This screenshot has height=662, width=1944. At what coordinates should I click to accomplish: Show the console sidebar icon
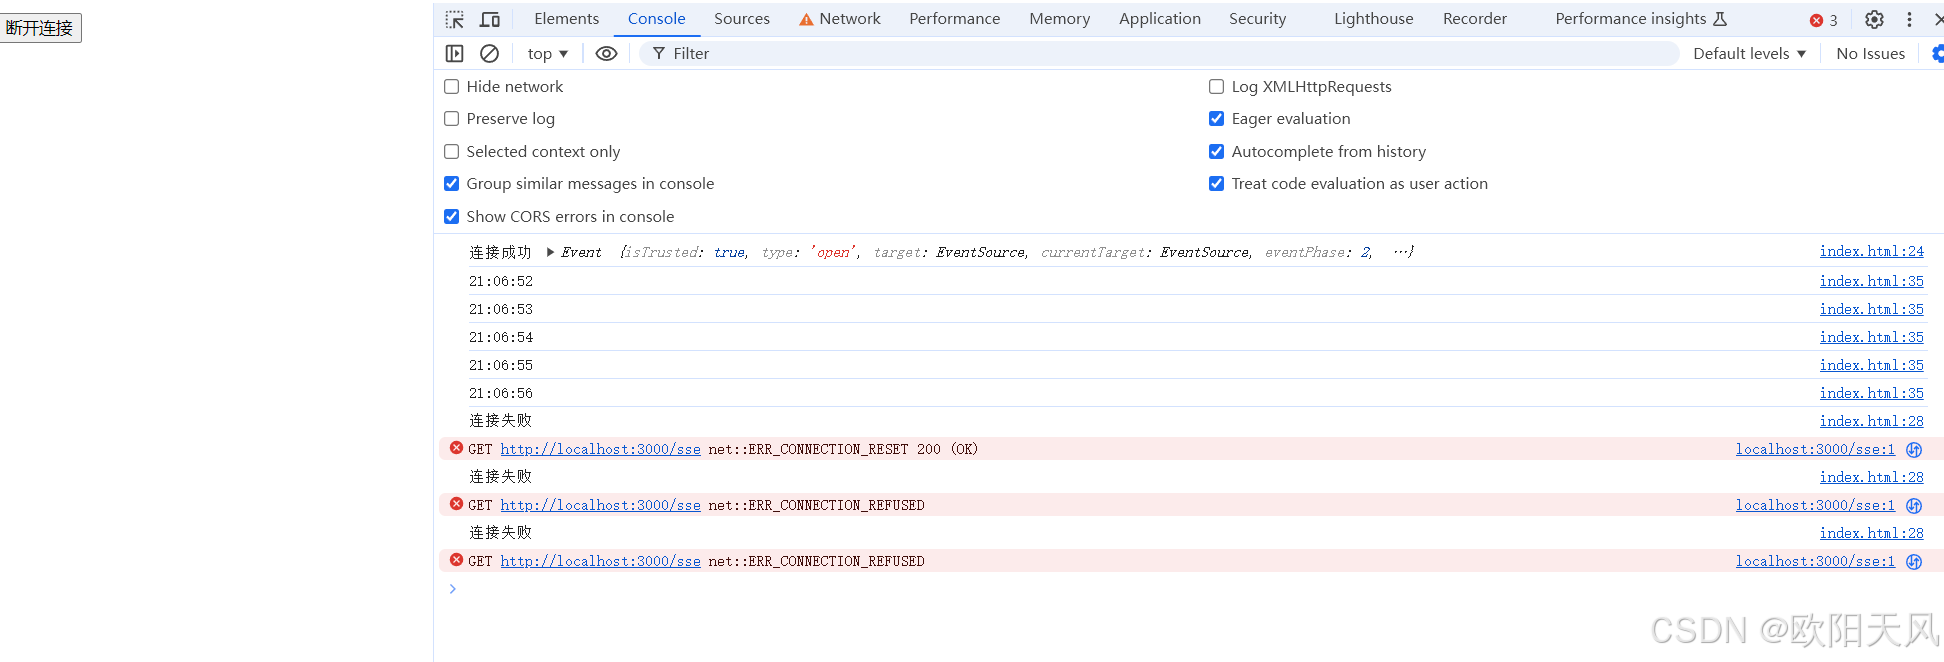(455, 53)
